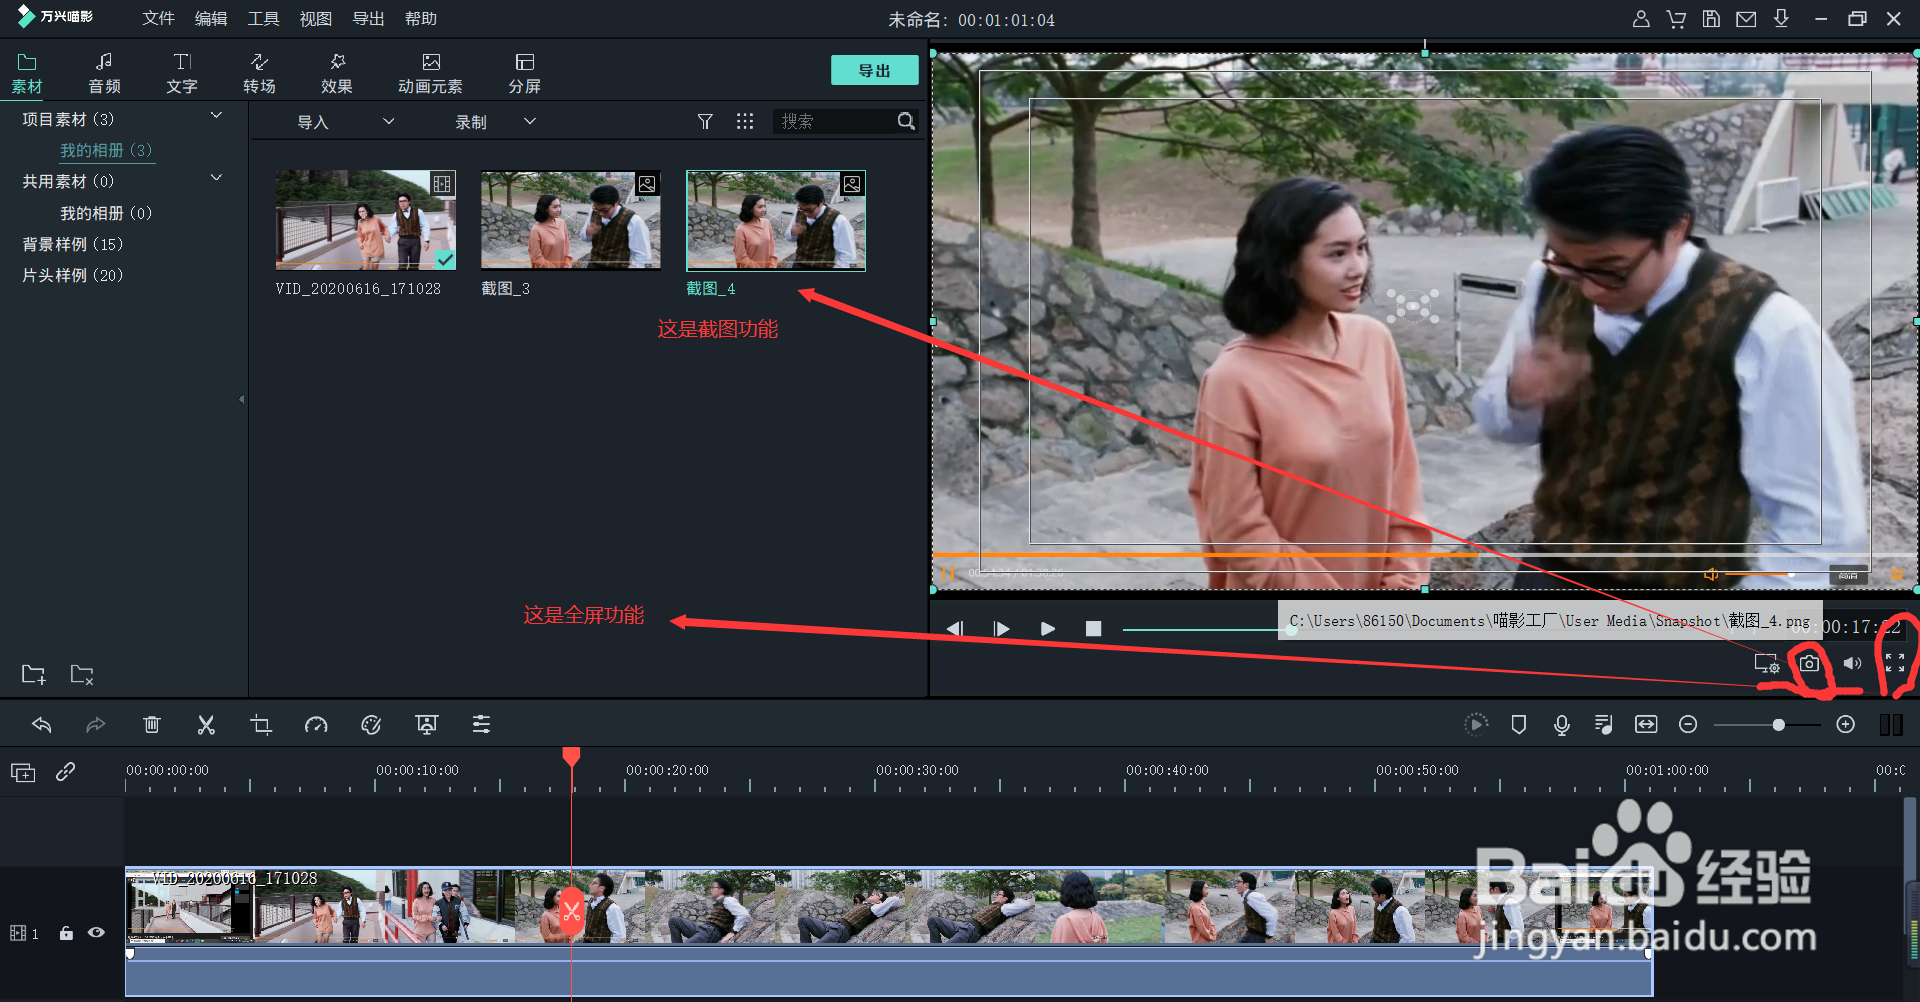
Task: Undo the last edit
Action: pos(42,725)
